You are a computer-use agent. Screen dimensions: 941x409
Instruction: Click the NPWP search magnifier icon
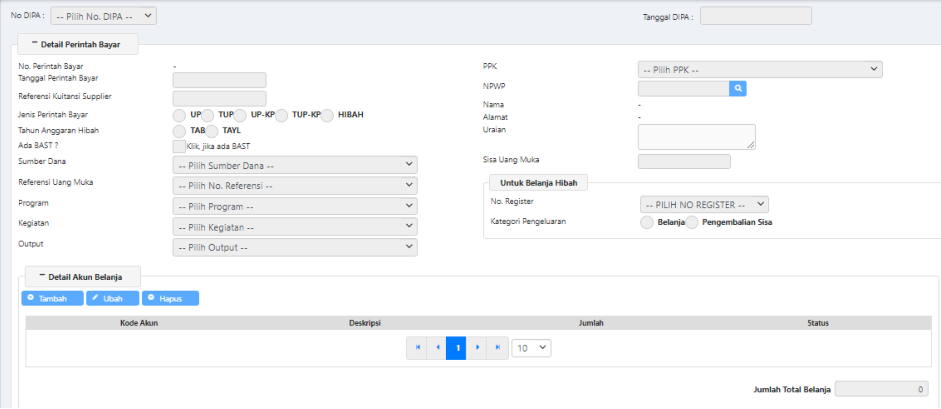coord(738,88)
